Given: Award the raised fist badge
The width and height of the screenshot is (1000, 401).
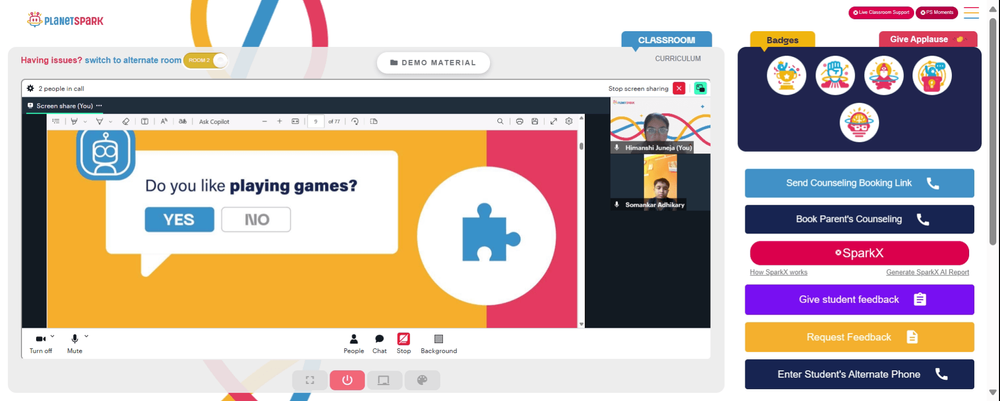Looking at the screenshot, I should click(x=835, y=75).
